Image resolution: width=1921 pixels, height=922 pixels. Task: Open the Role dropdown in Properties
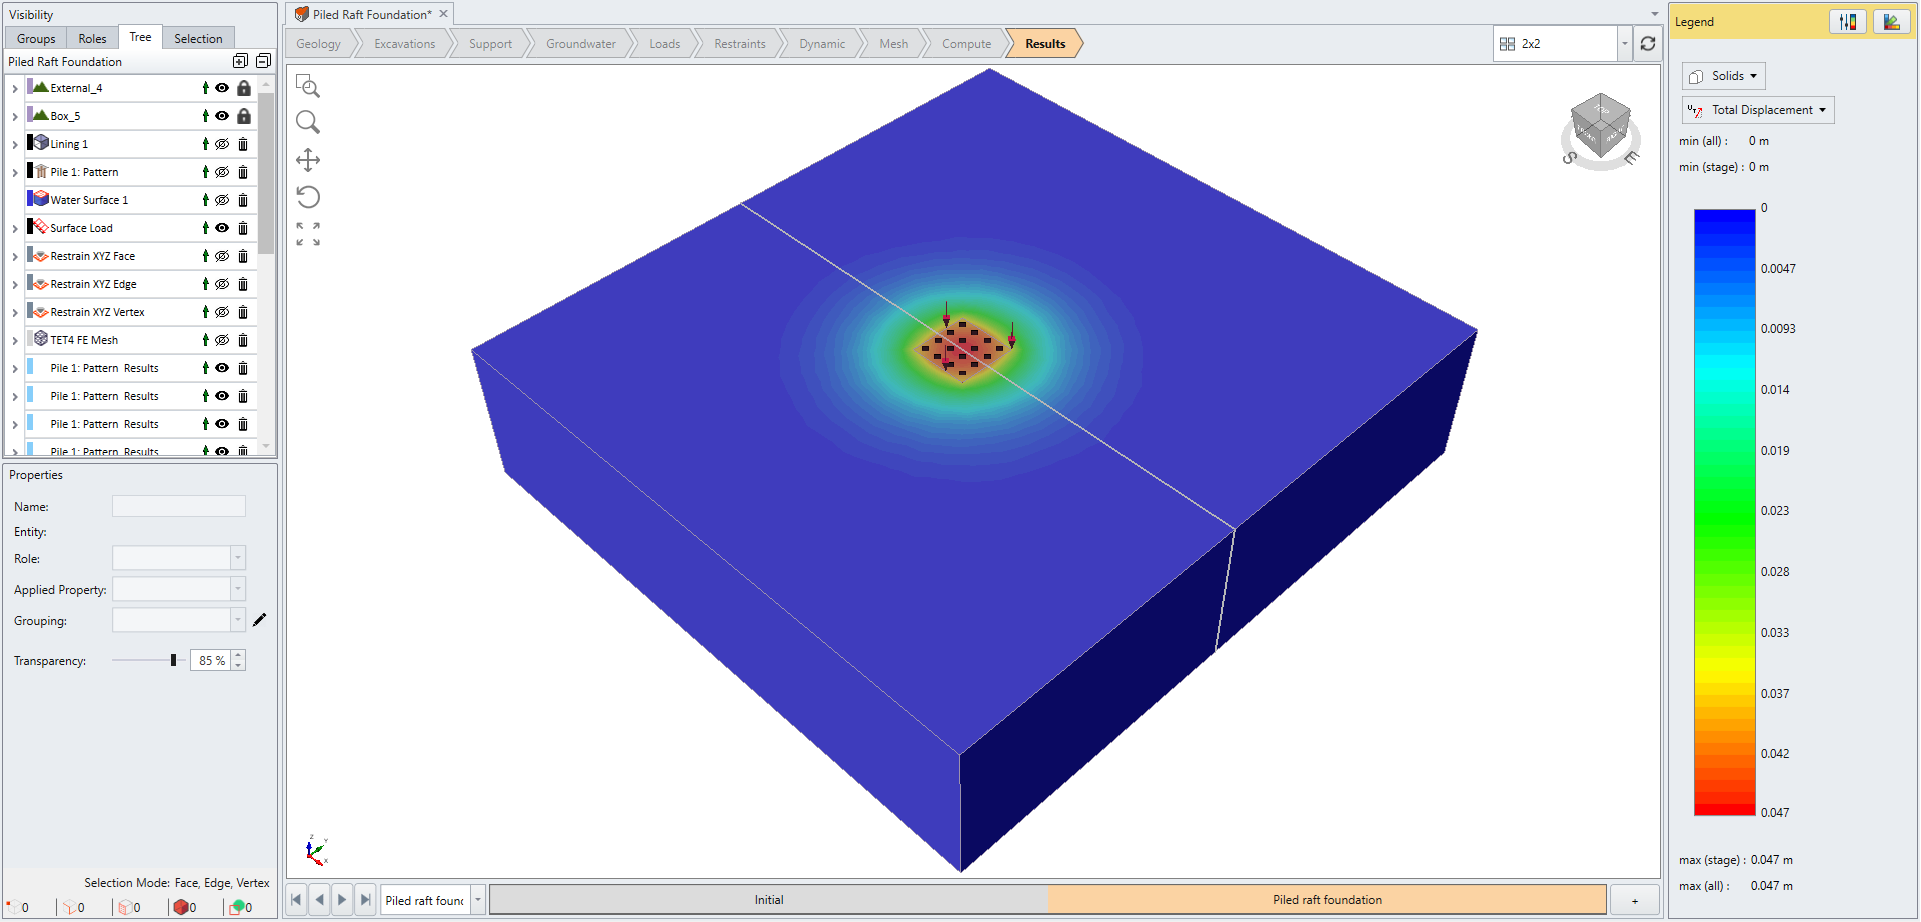[x=238, y=558]
